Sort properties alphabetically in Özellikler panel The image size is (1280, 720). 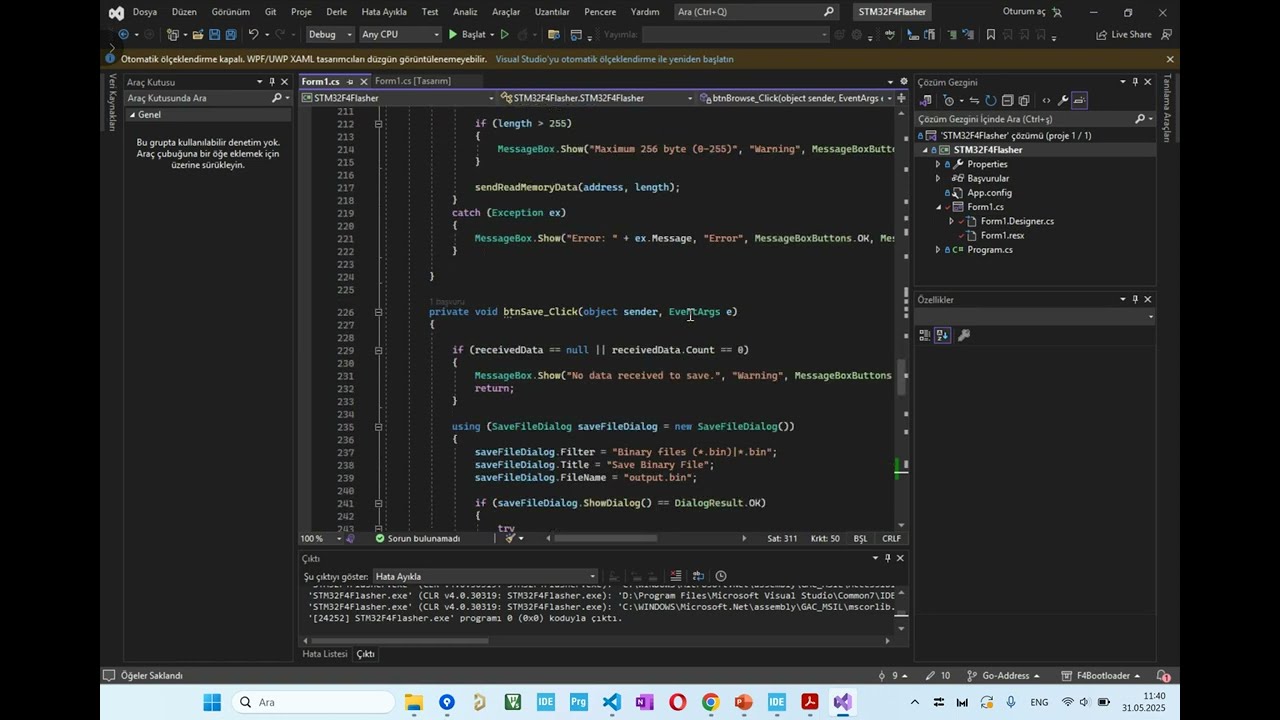[x=943, y=335]
